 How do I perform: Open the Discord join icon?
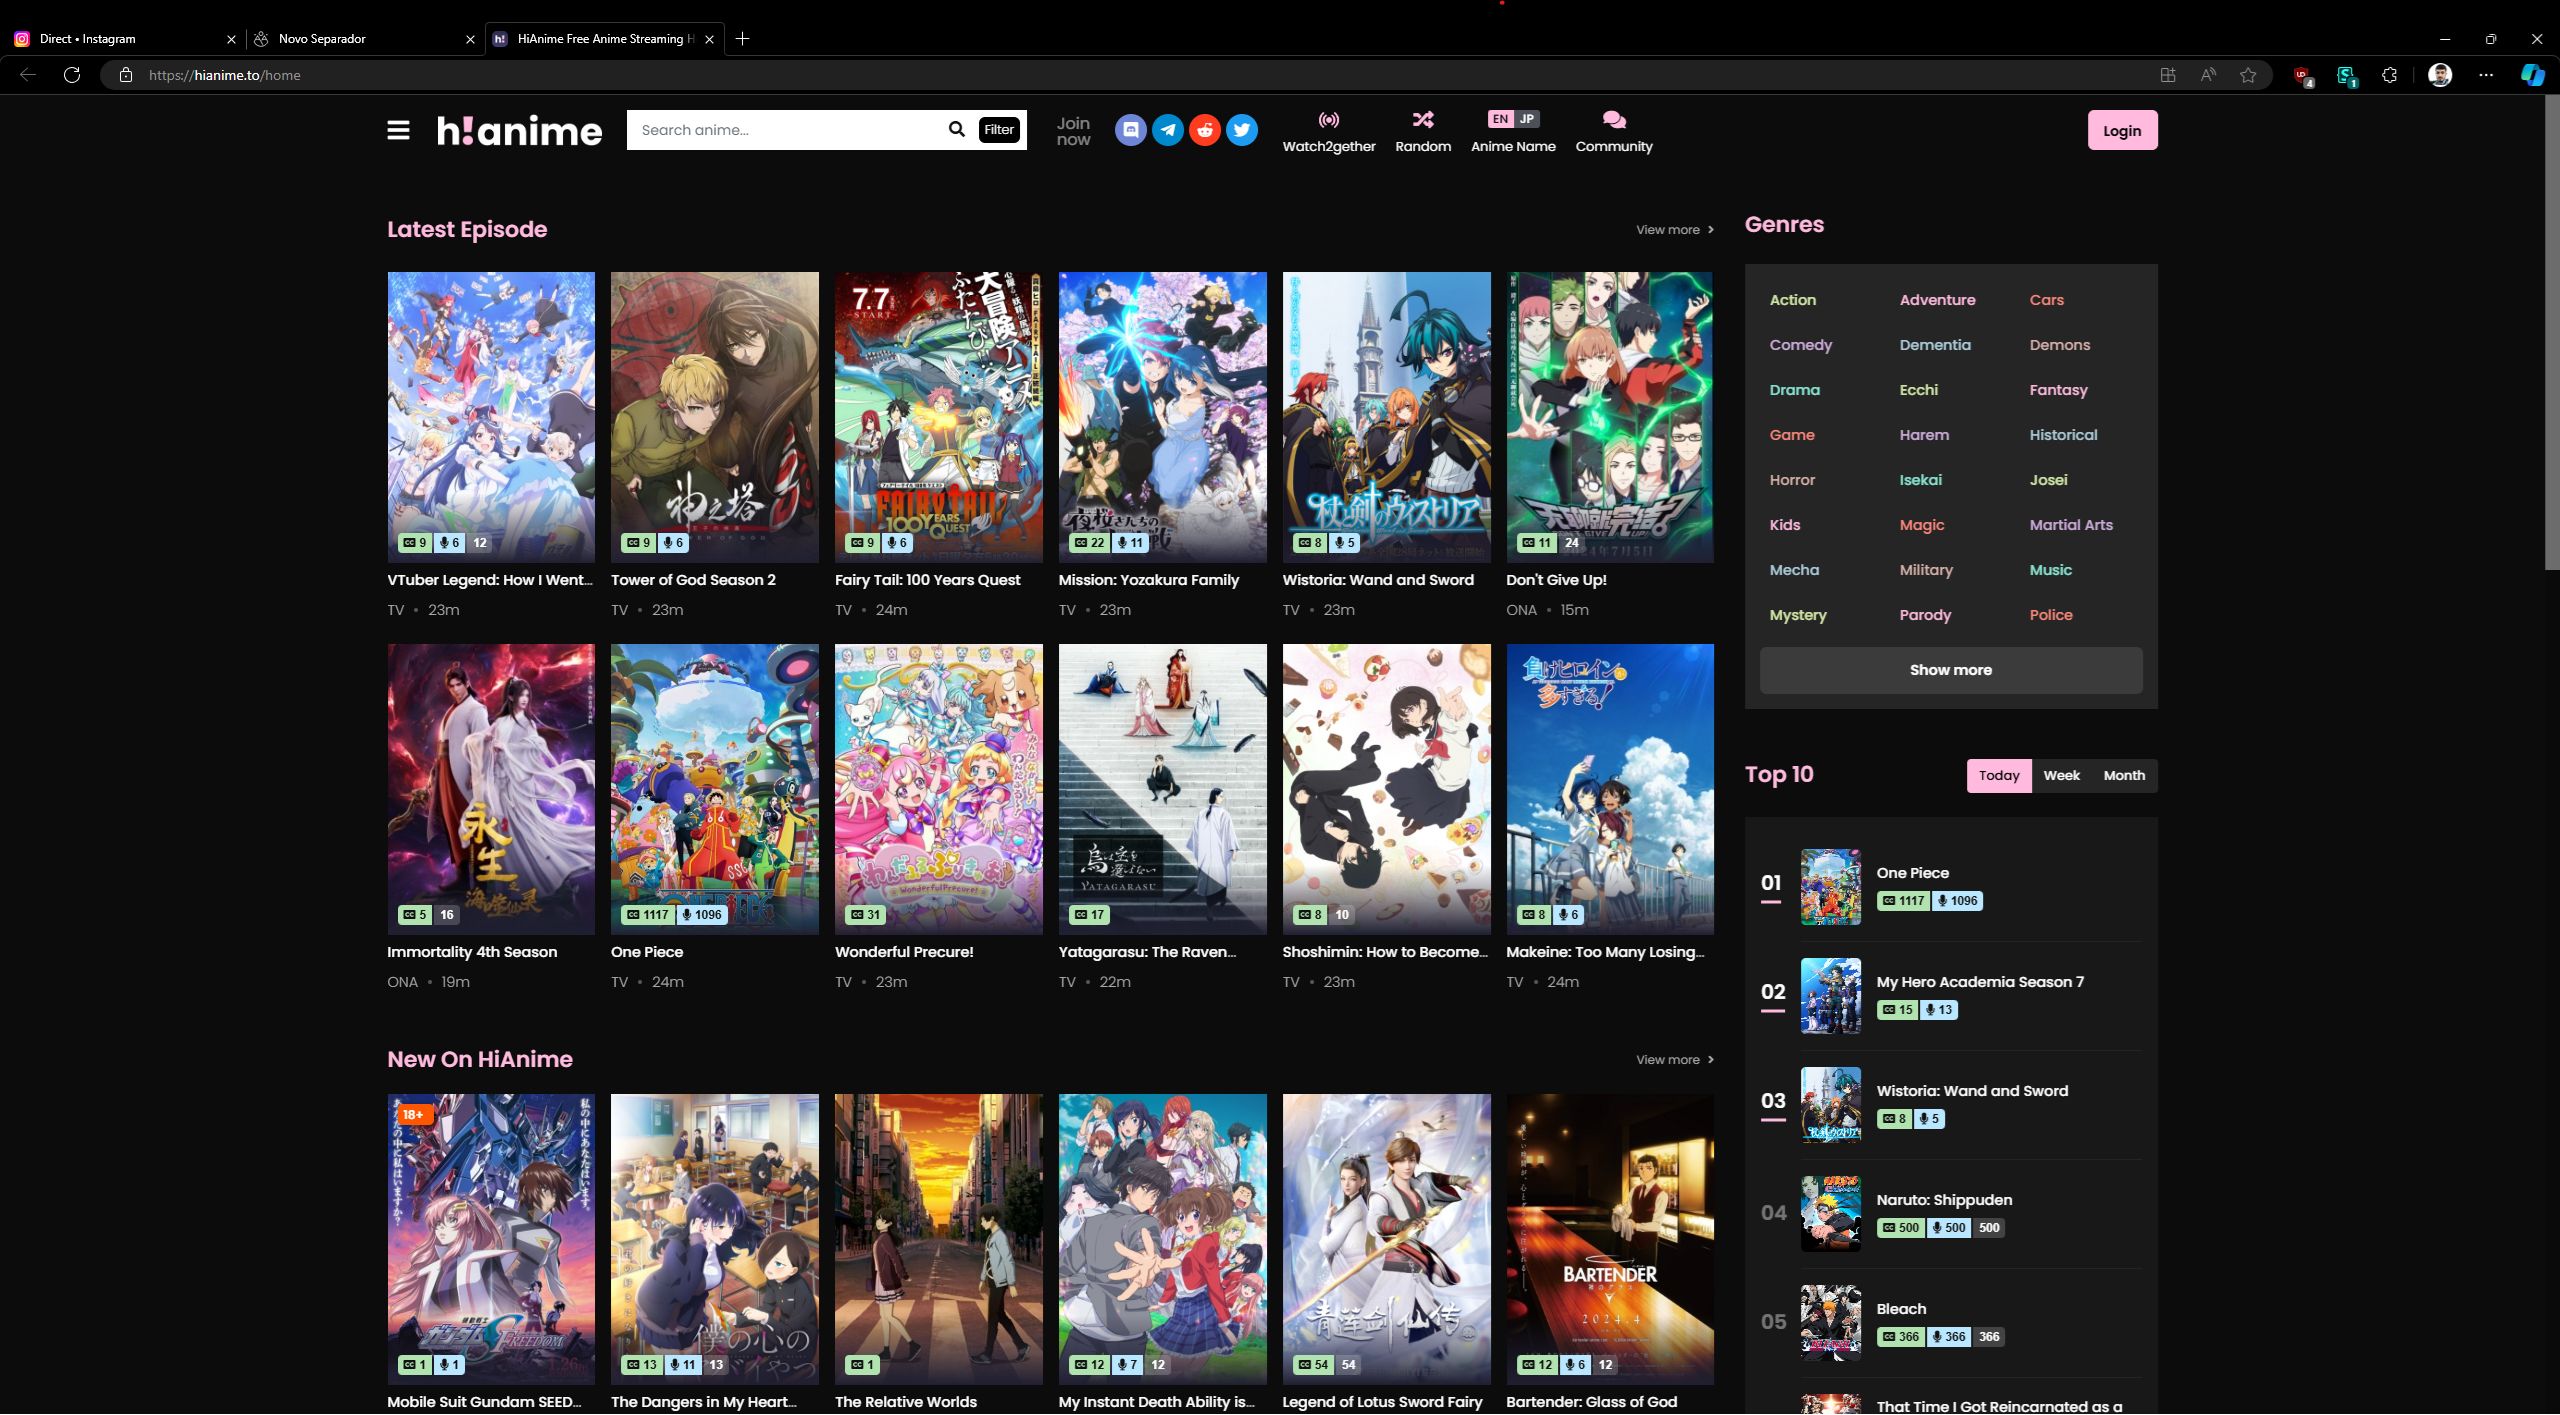tap(1131, 130)
